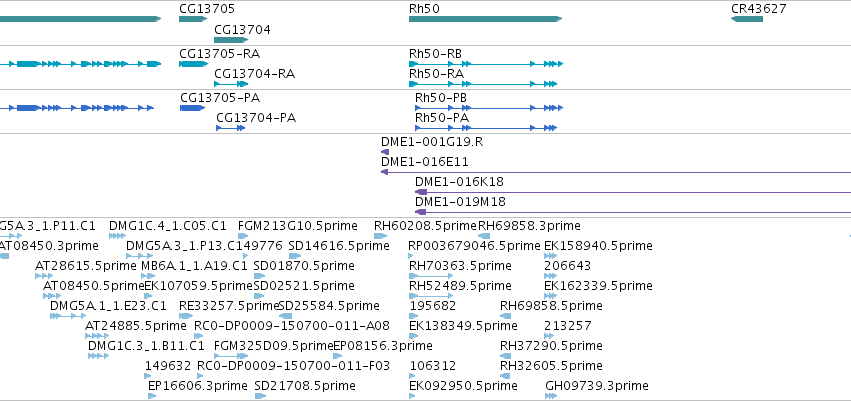The image size is (851, 401).
Task: Click the CG13705 gene feature arrow
Action: tap(193, 19)
